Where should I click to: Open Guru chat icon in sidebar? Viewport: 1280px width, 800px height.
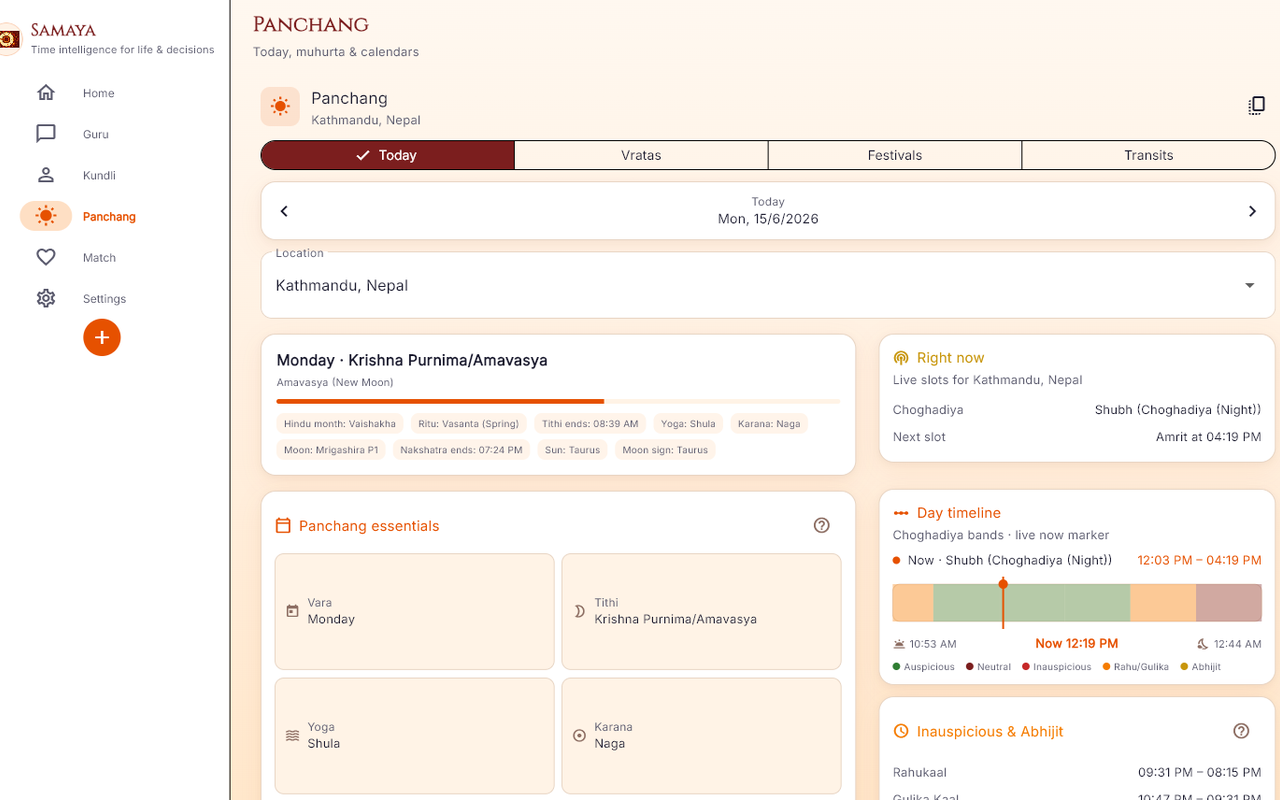coord(46,134)
